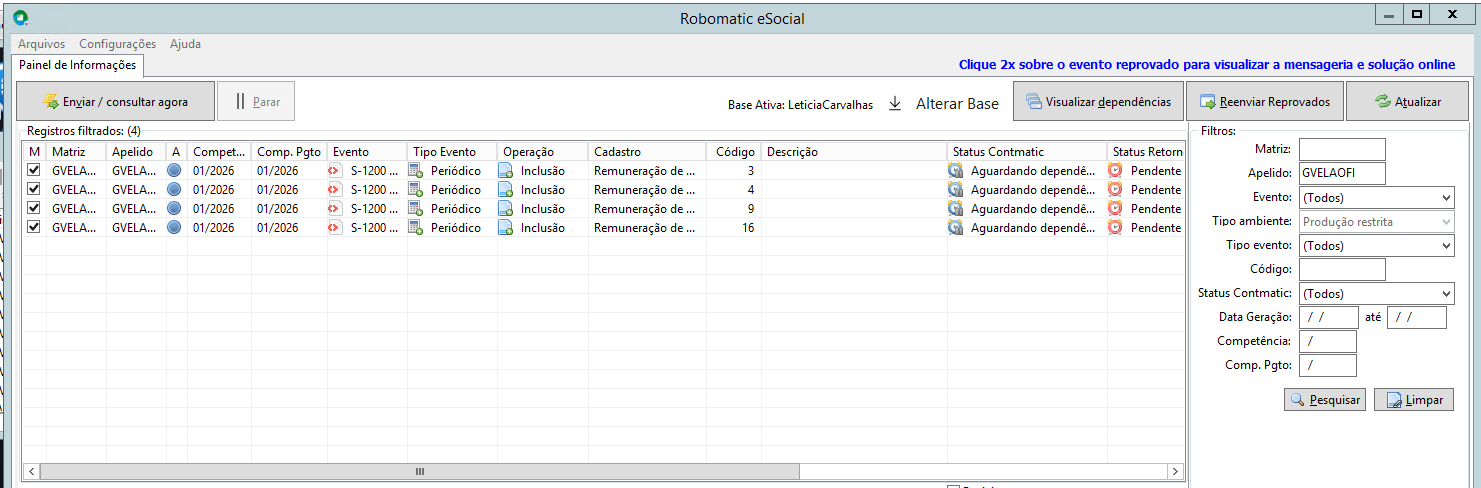Image resolution: width=1481 pixels, height=488 pixels.
Task: Click the Data Geração start date field
Action: tap(1328, 317)
